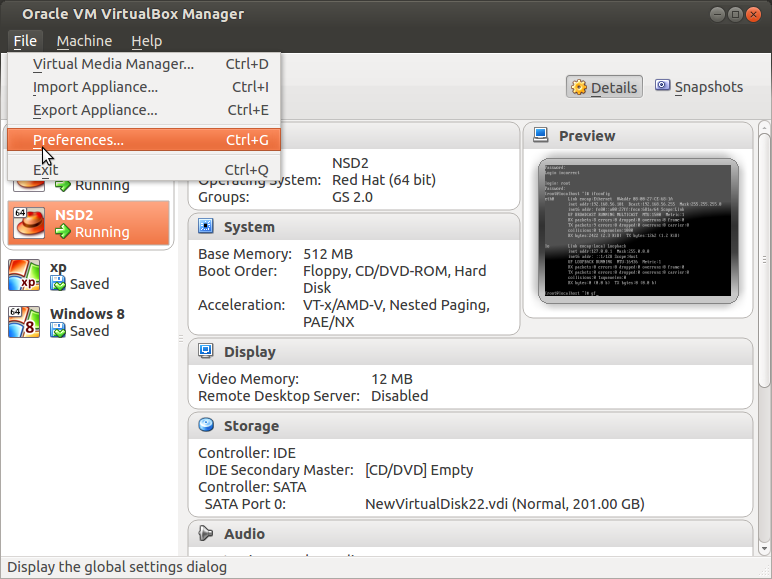772x579 pixels.
Task: Open the Storage section header
Action: (x=470, y=425)
